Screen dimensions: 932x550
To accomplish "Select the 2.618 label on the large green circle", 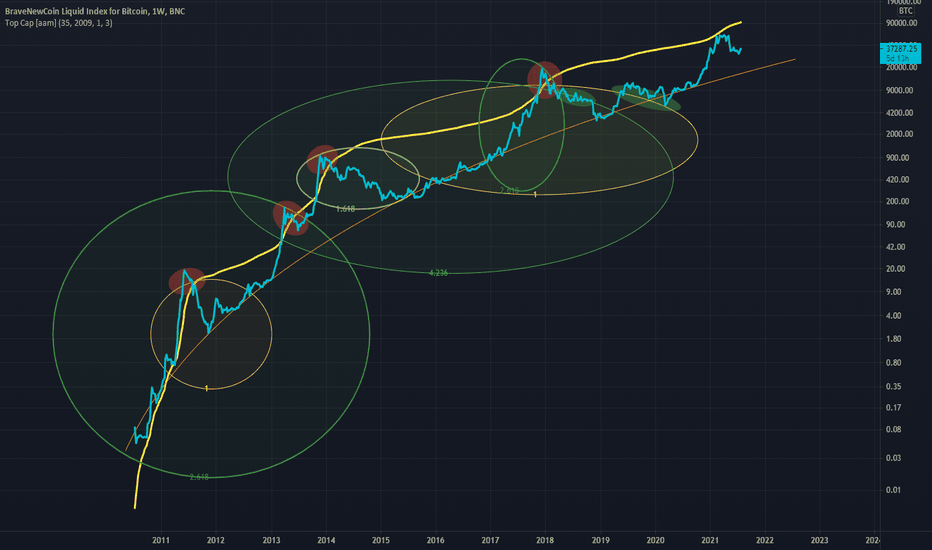I will [199, 477].
